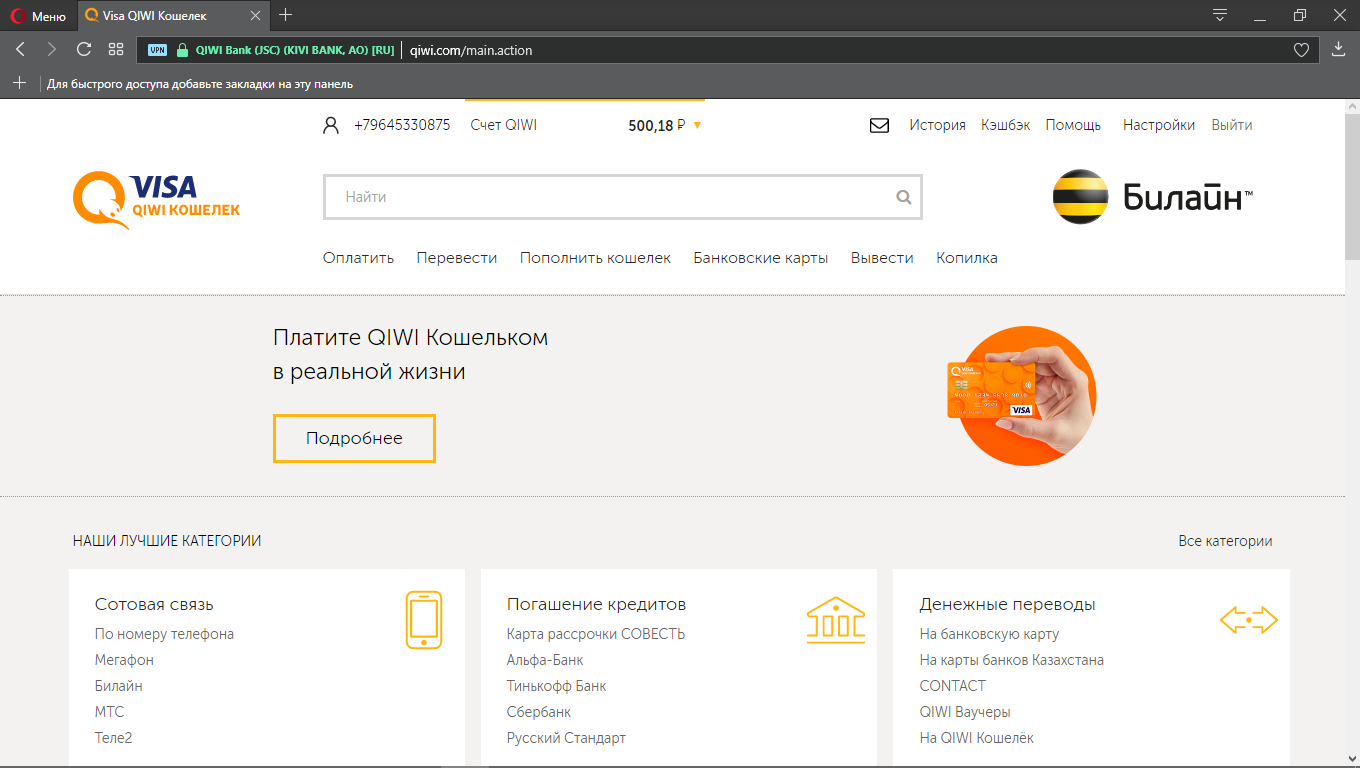Open the Денежные переводы category heading
Image resolution: width=1360 pixels, height=768 pixels.
tap(1007, 604)
